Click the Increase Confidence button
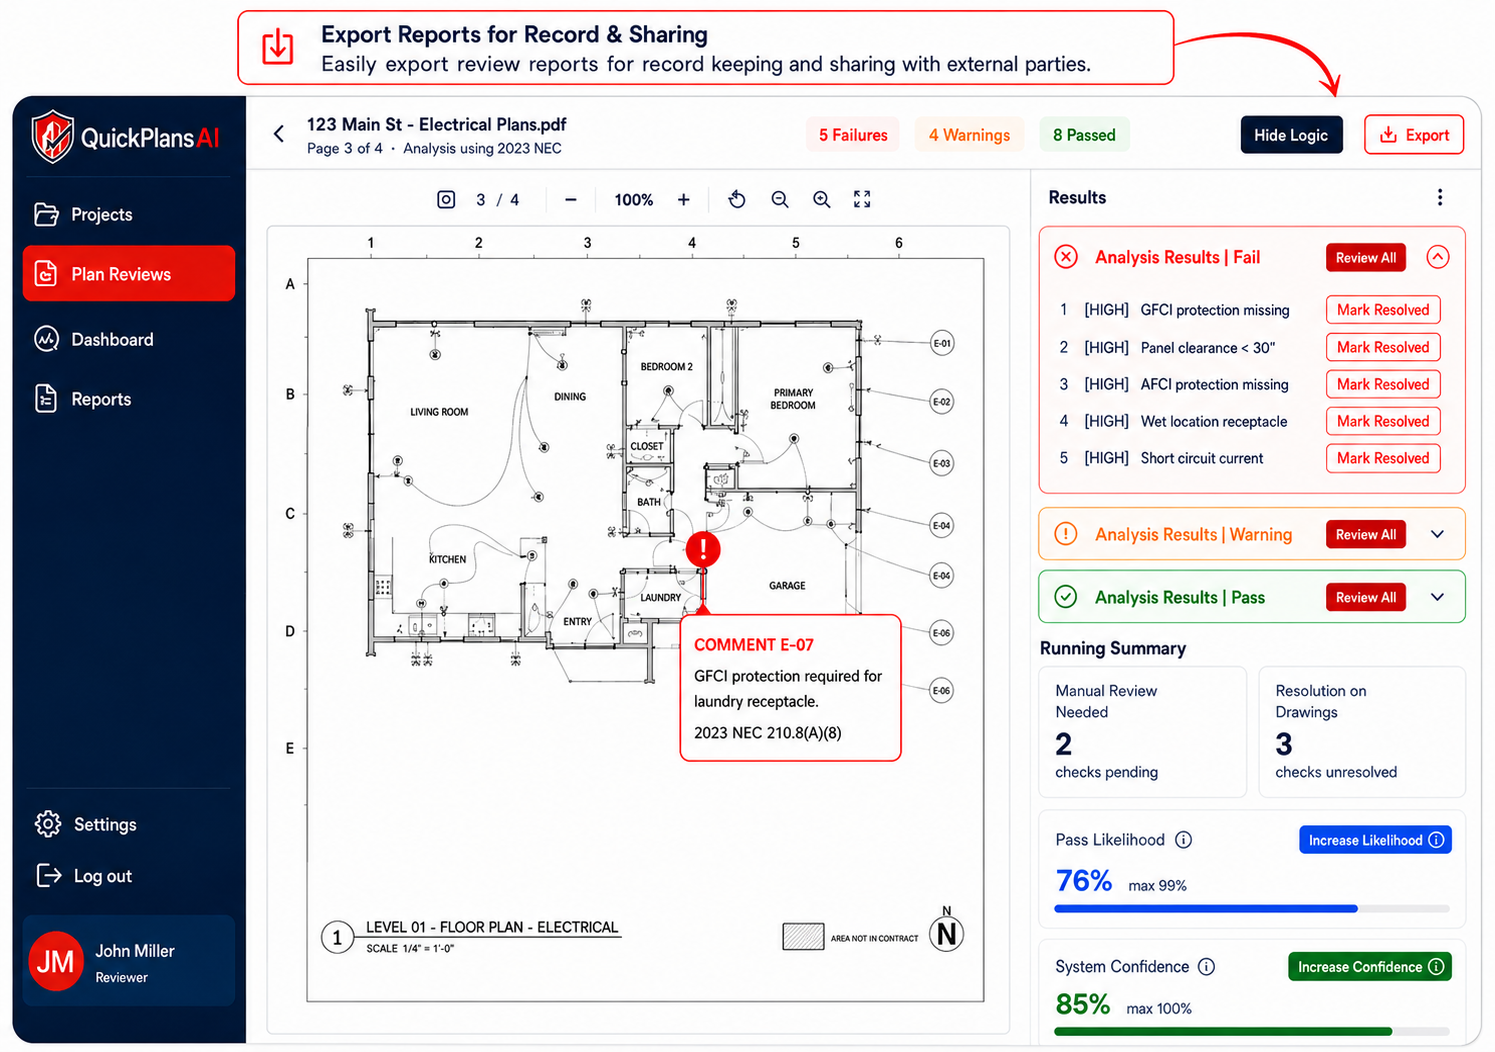1495x1052 pixels. pyautogui.click(x=1370, y=967)
